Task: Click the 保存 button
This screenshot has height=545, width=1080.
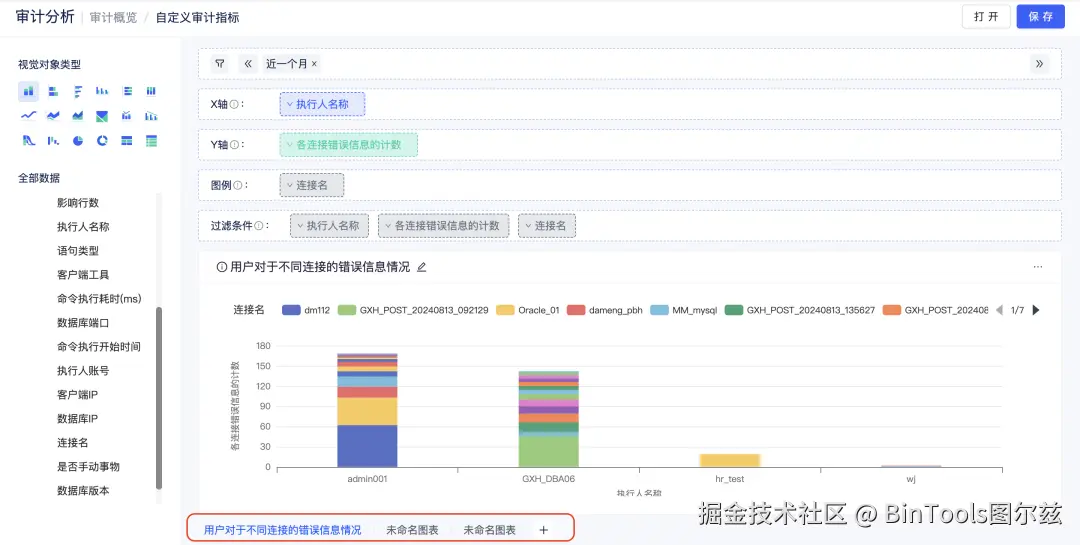Action: [1041, 17]
